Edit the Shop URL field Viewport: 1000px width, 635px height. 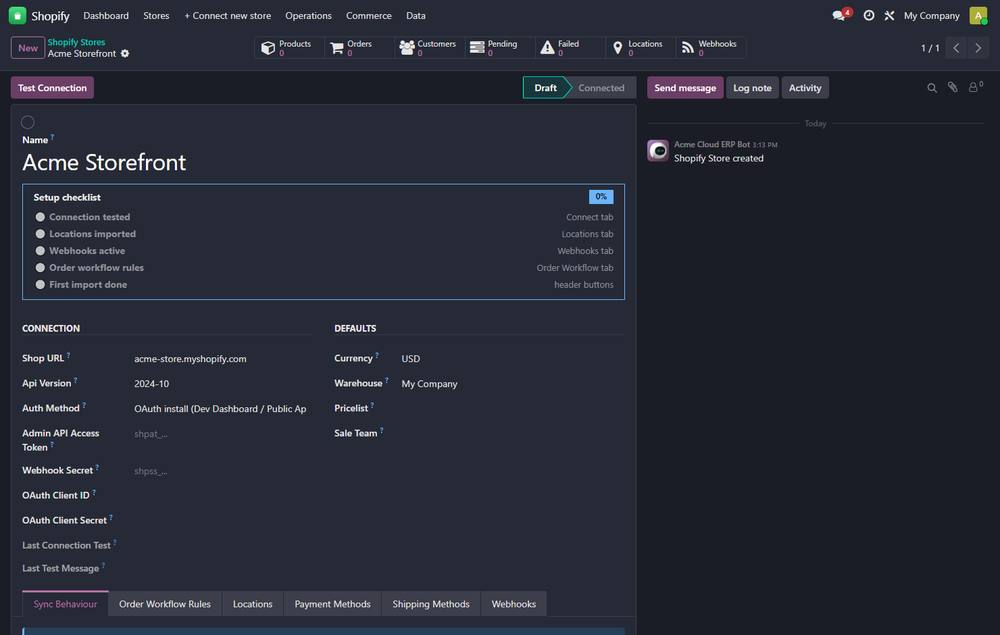point(221,359)
